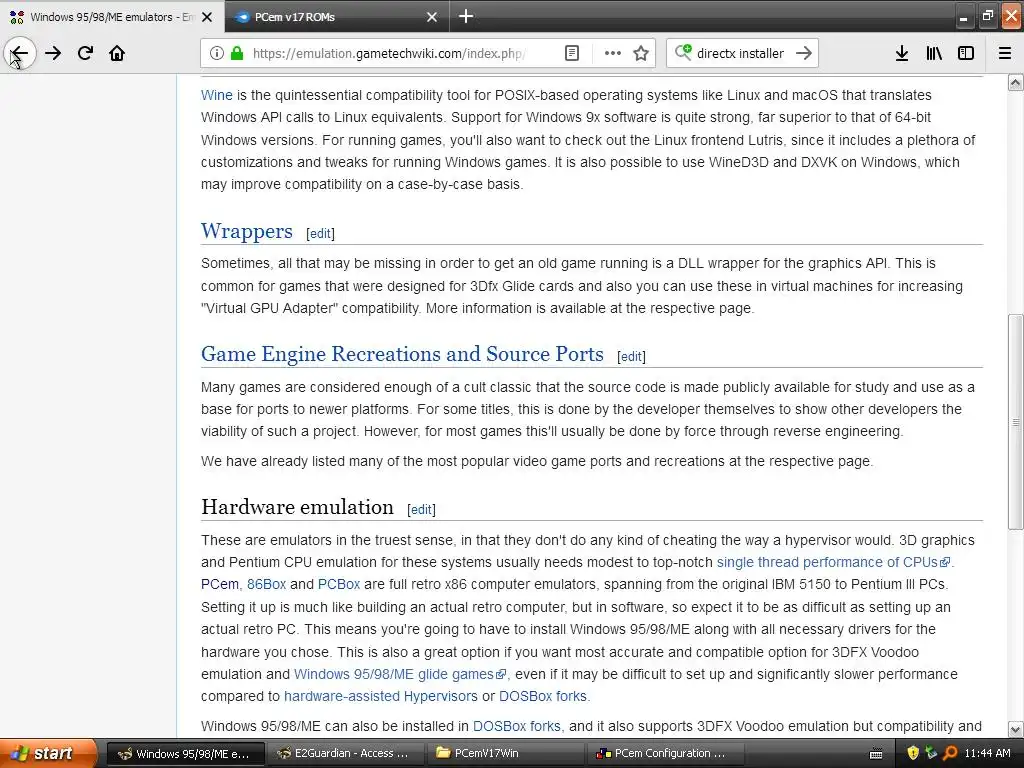Open the downloads panel

click(902, 54)
